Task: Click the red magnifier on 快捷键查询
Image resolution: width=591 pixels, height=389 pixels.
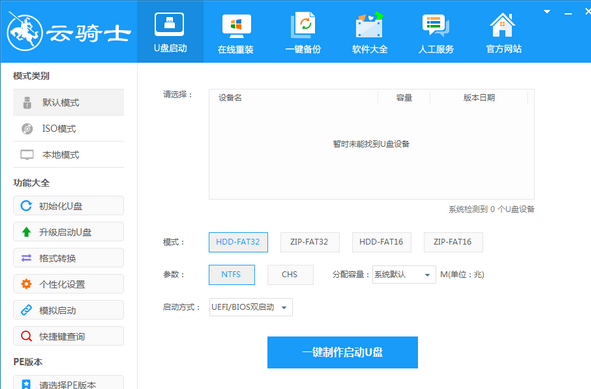Action: click(x=26, y=336)
